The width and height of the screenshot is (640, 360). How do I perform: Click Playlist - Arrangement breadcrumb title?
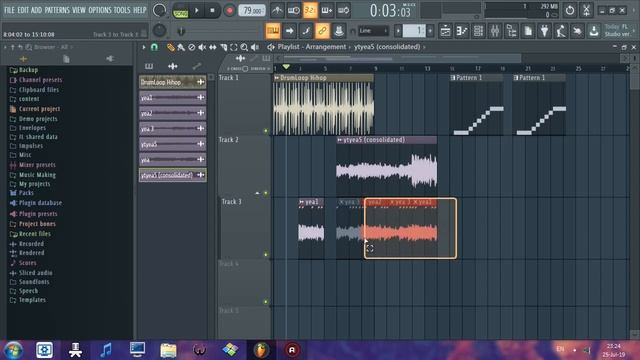point(312,47)
